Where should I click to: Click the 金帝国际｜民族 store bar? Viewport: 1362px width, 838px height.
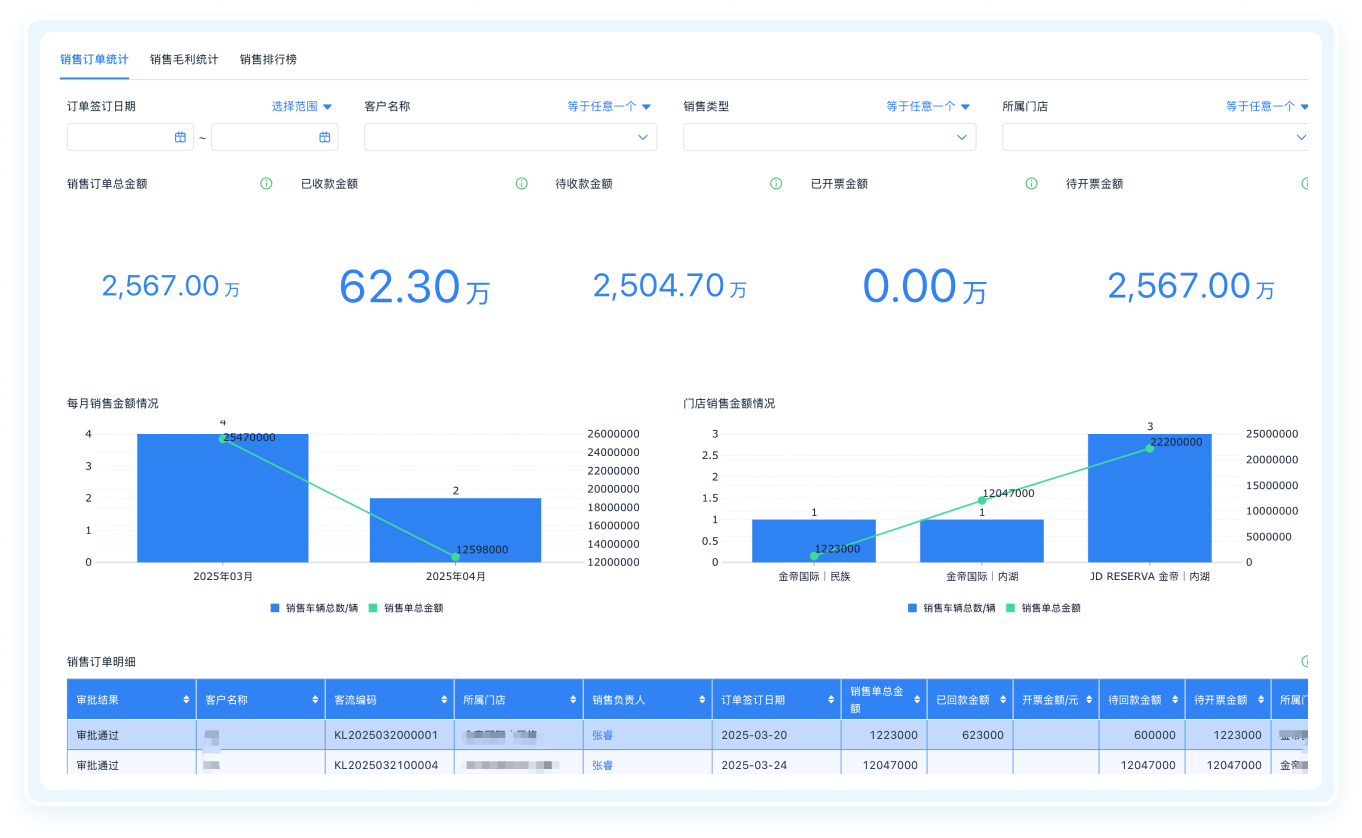pos(814,541)
